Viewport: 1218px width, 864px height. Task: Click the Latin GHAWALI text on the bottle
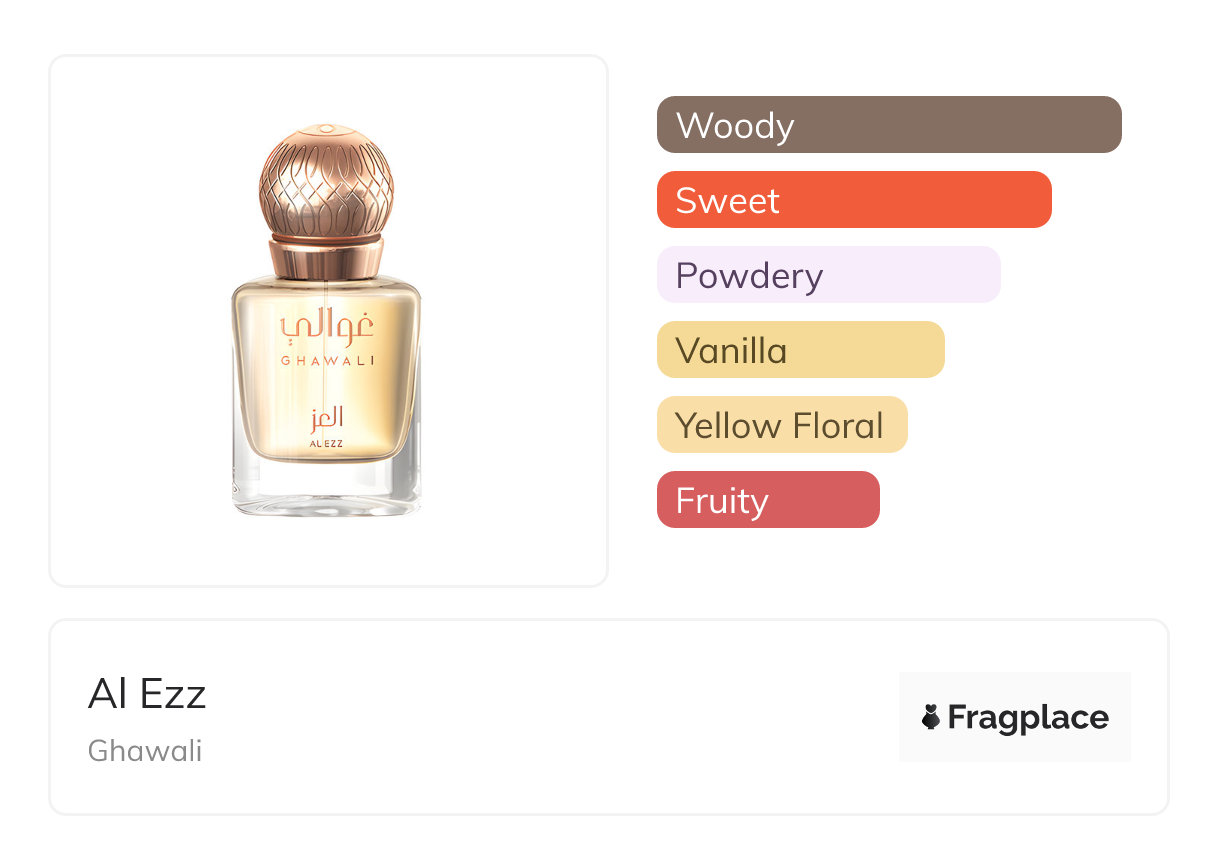(326, 360)
